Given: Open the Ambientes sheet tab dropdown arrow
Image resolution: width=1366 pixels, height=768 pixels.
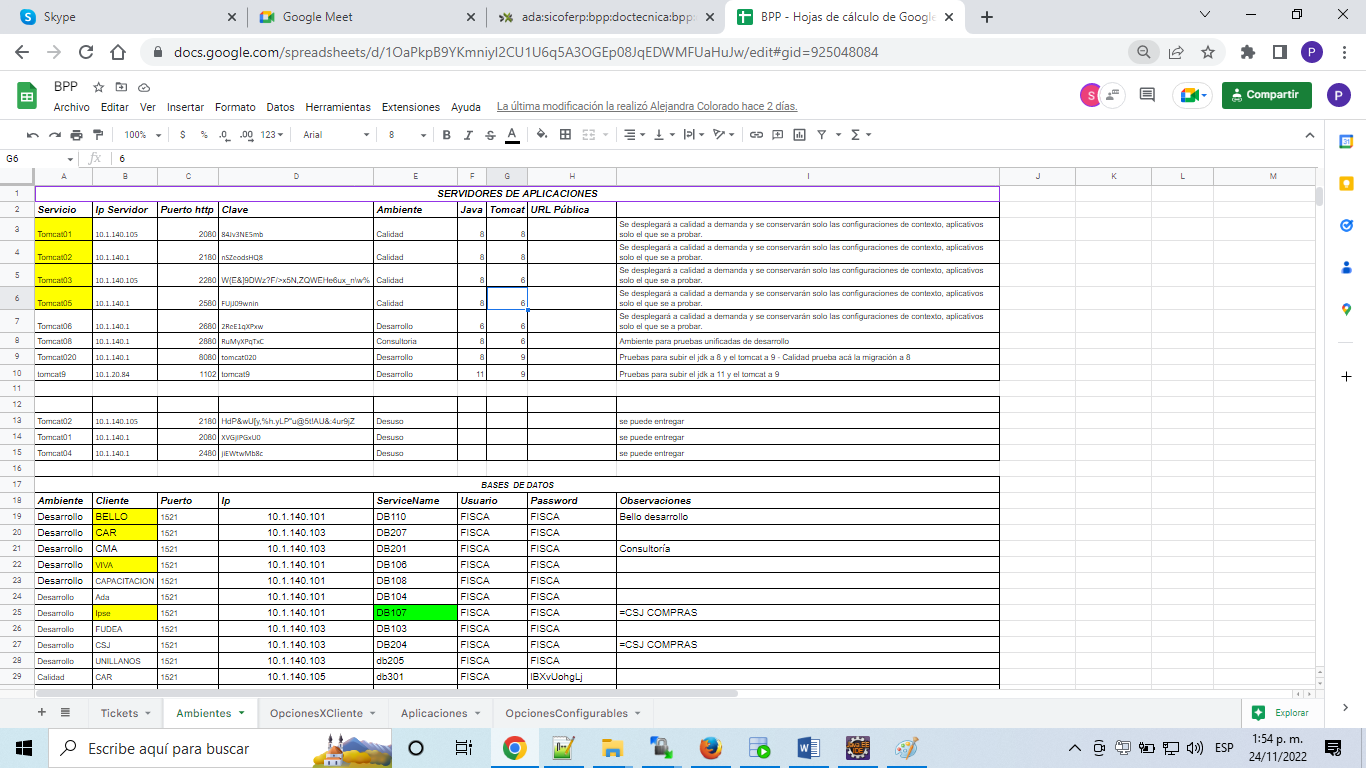Looking at the screenshot, I should tap(241, 713).
